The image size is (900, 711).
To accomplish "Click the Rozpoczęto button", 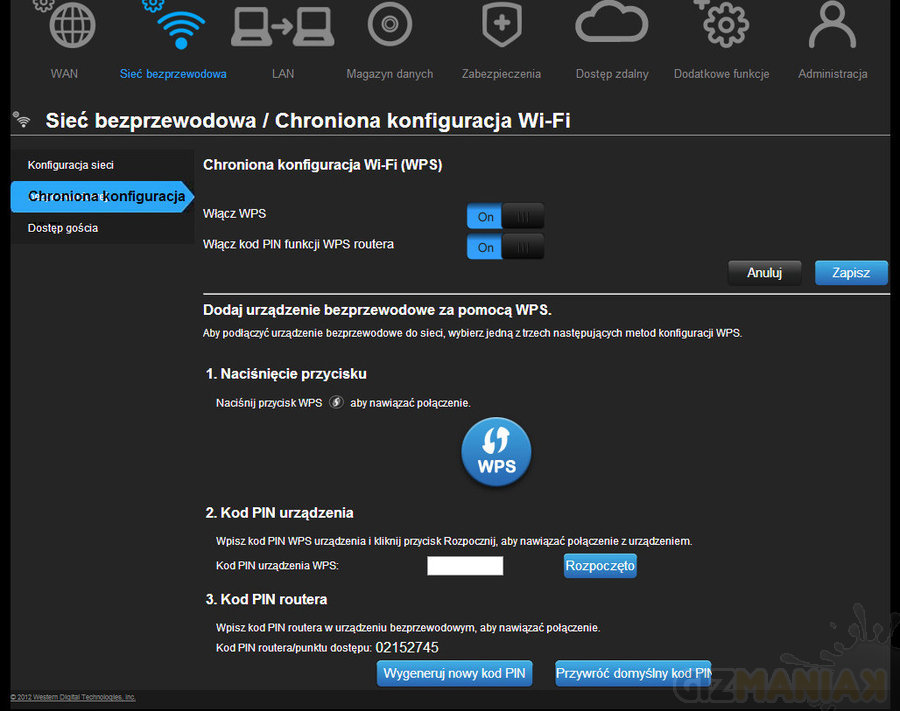I will tap(600, 566).
